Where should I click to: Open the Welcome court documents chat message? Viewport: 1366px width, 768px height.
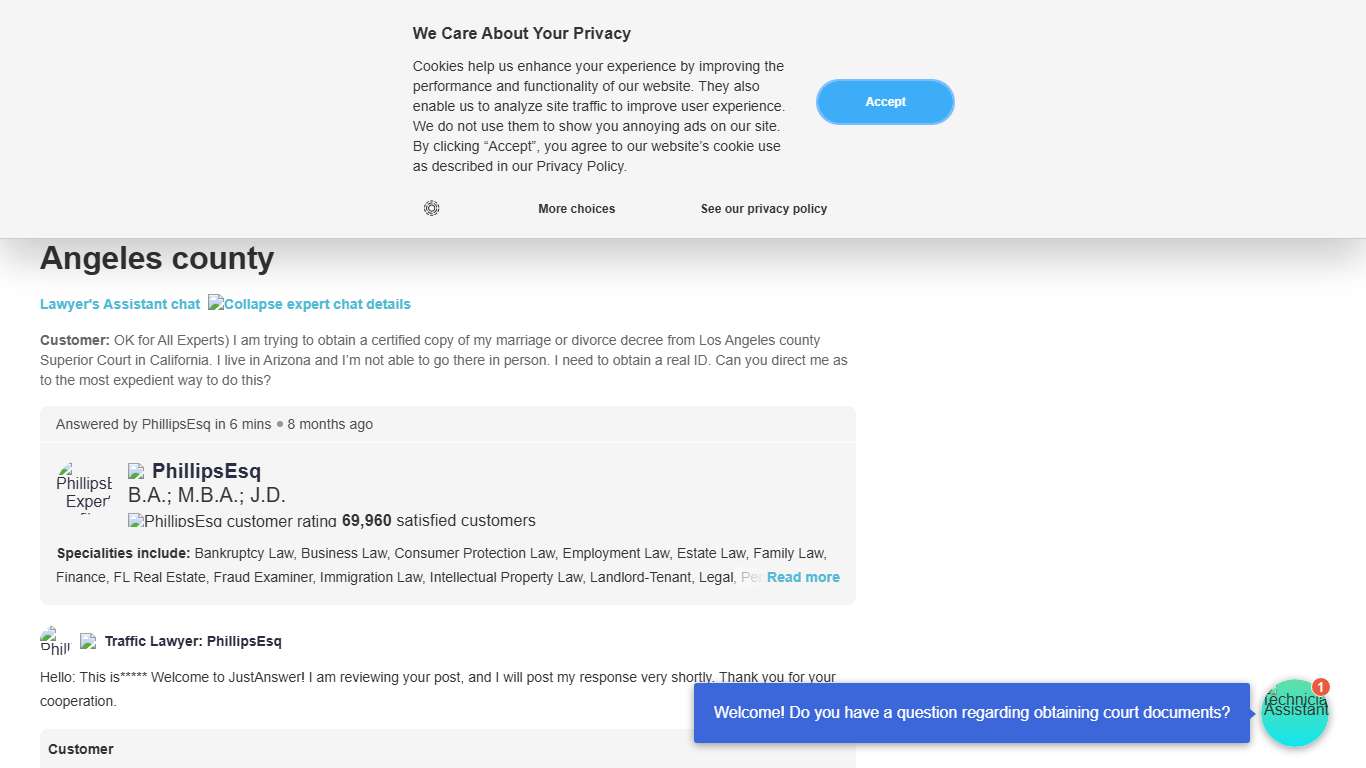click(x=971, y=713)
